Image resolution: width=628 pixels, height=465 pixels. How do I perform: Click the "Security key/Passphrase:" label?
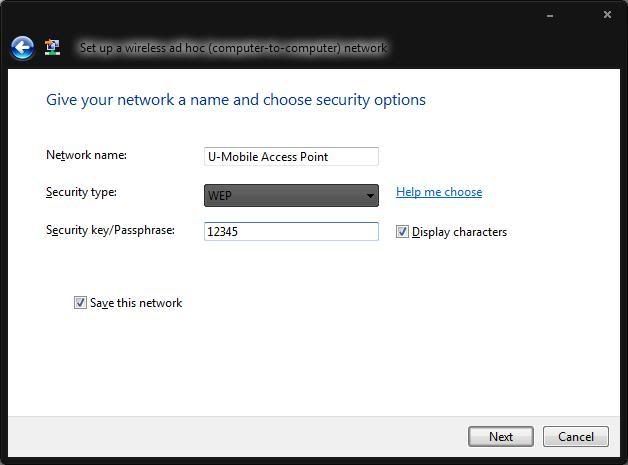(110, 230)
